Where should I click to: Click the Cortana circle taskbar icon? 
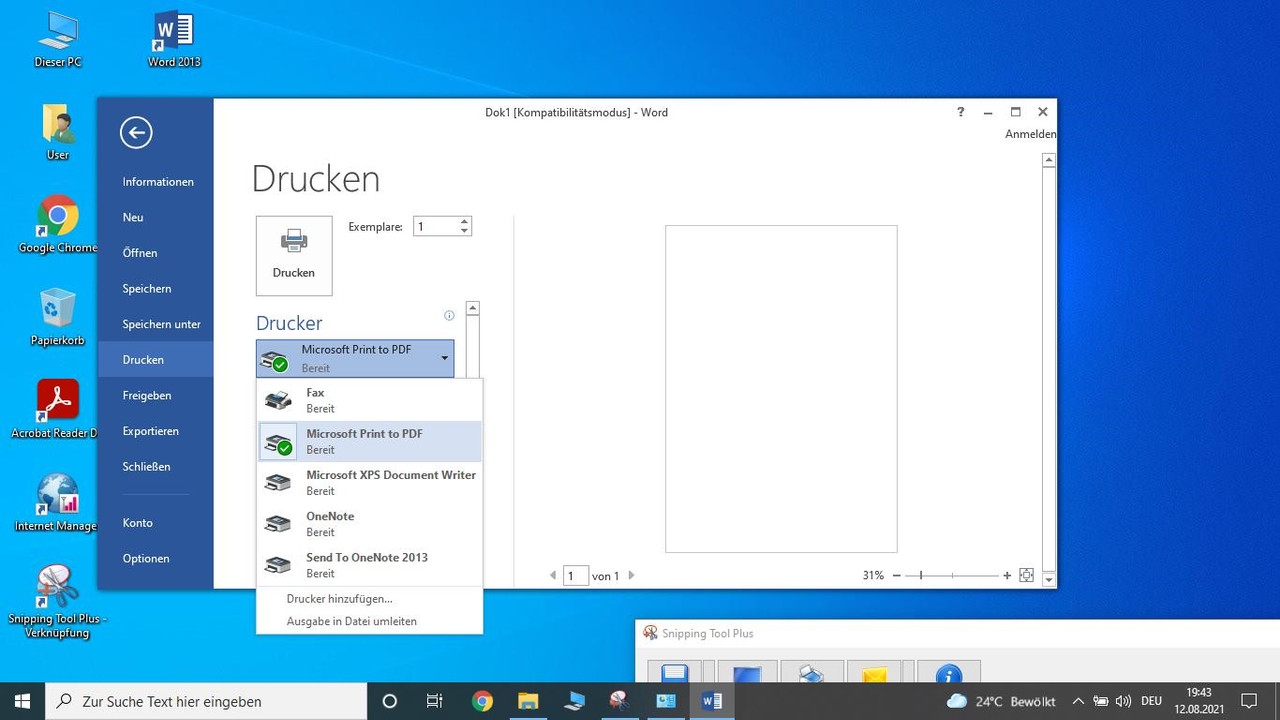tap(390, 701)
